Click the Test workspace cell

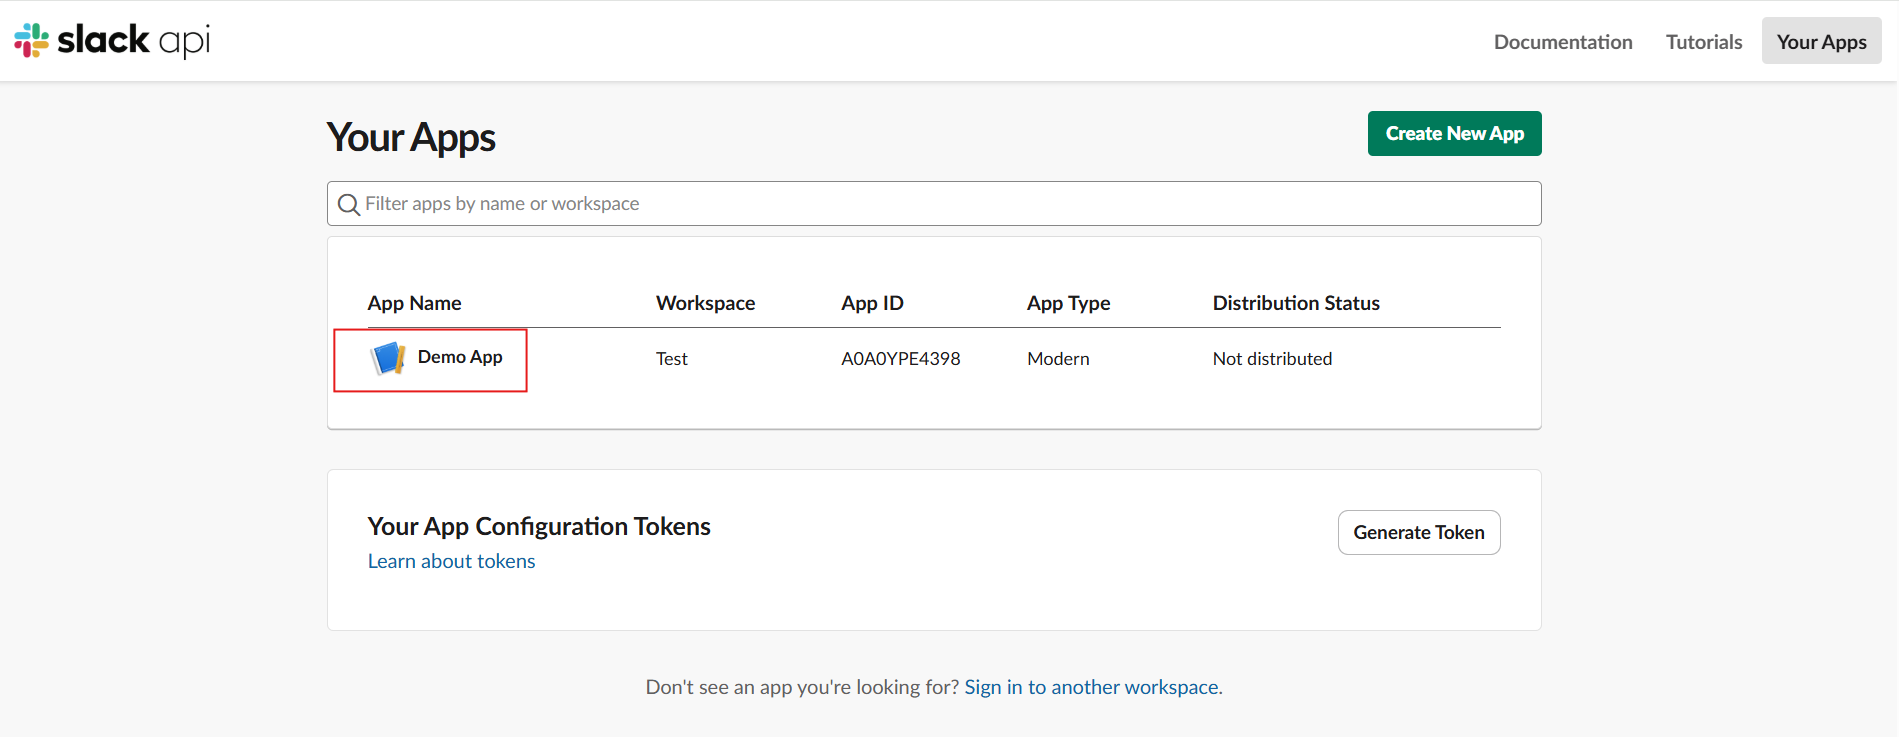[671, 359]
